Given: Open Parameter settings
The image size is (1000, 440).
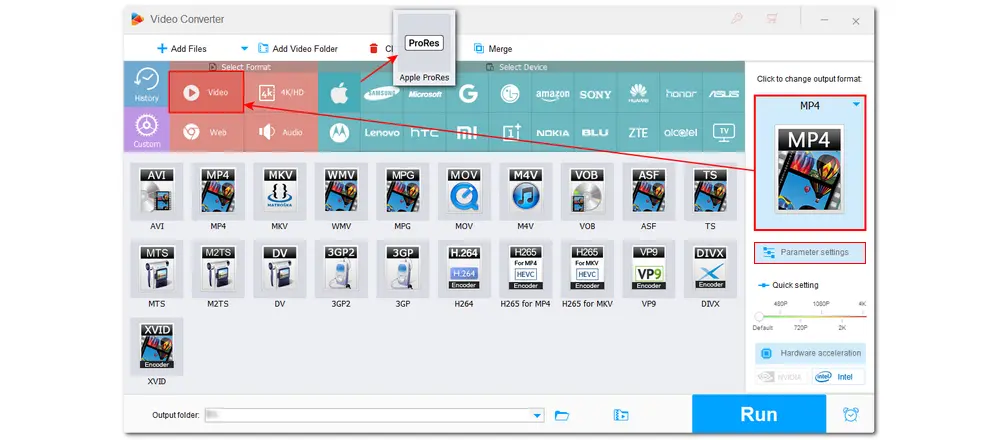Looking at the screenshot, I should [x=810, y=253].
